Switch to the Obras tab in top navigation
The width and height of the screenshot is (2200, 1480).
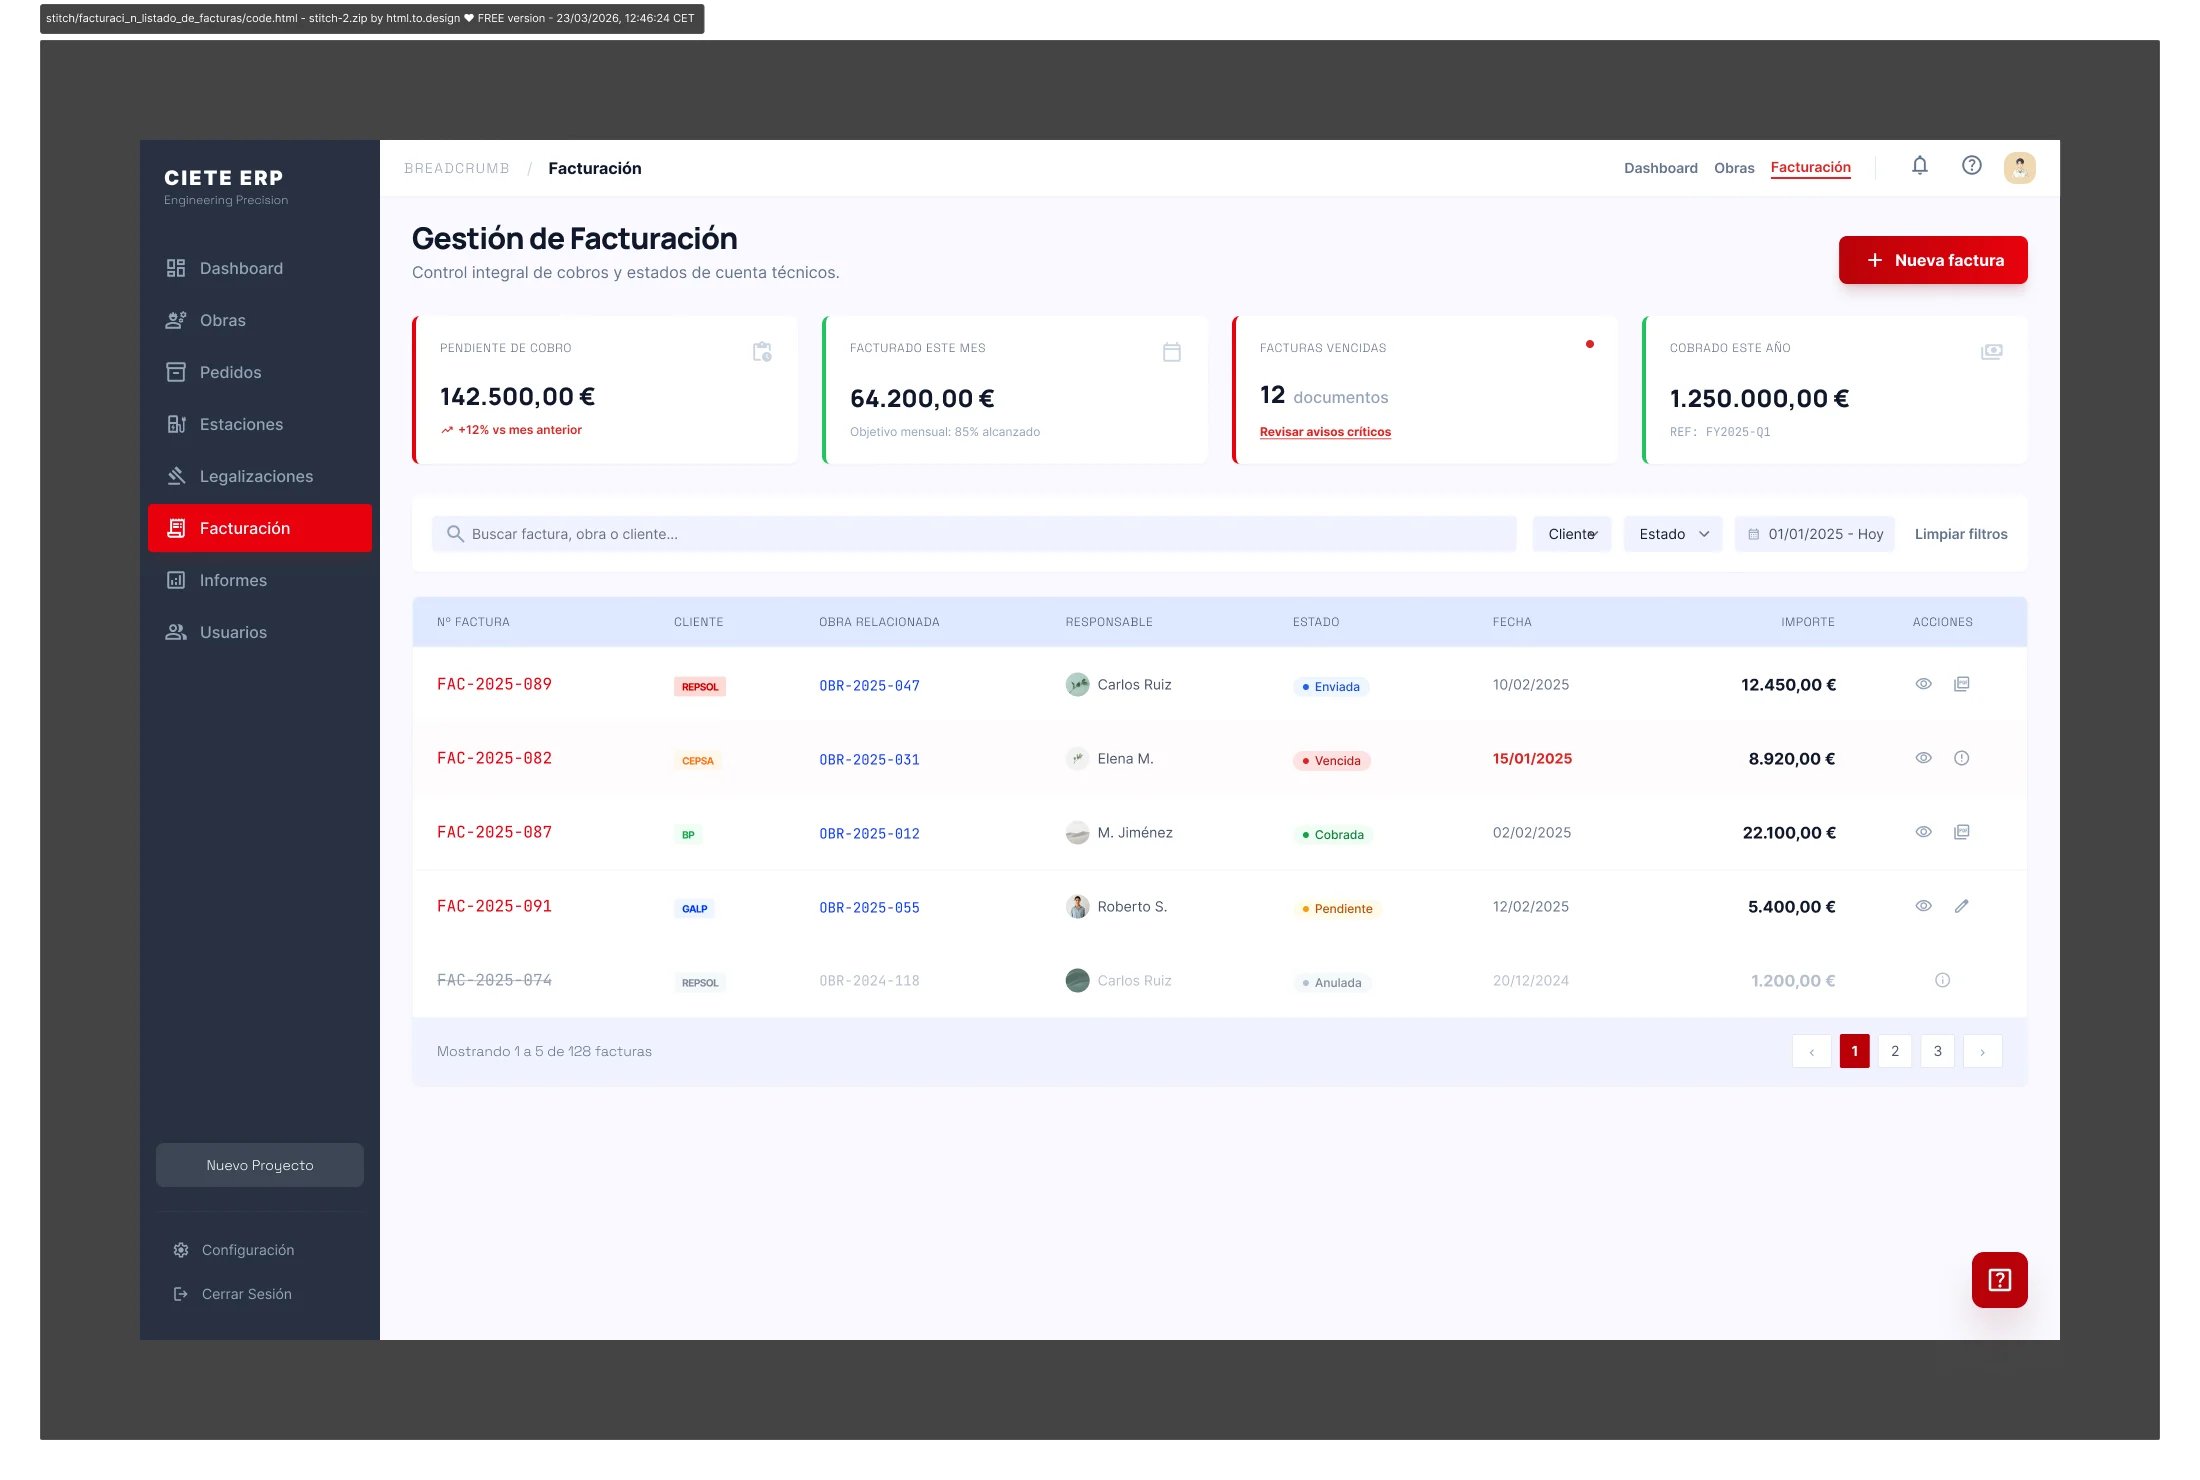coord(1734,168)
